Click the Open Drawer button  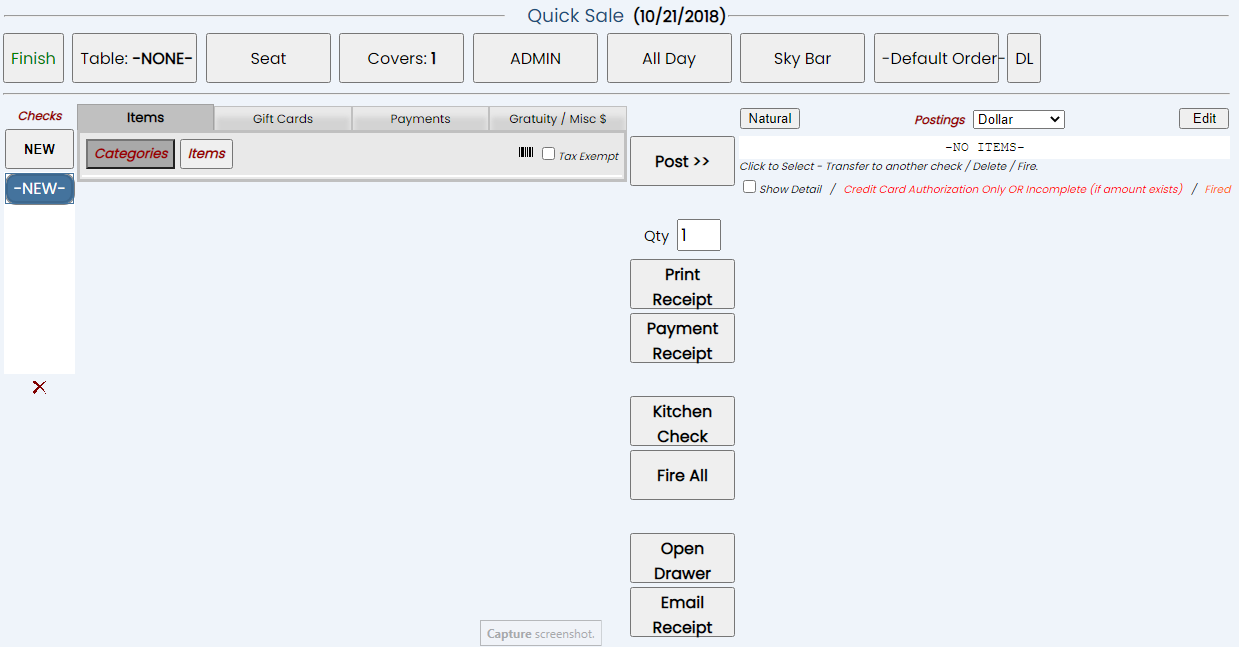682,559
